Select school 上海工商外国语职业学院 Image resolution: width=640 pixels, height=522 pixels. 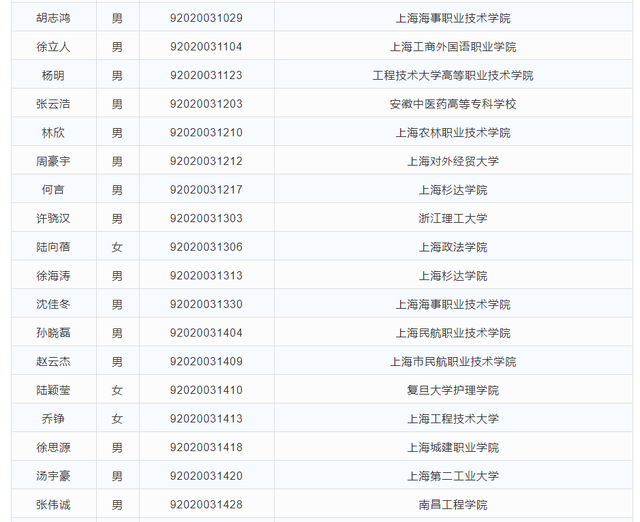pyautogui.click(x=453, y=47)
